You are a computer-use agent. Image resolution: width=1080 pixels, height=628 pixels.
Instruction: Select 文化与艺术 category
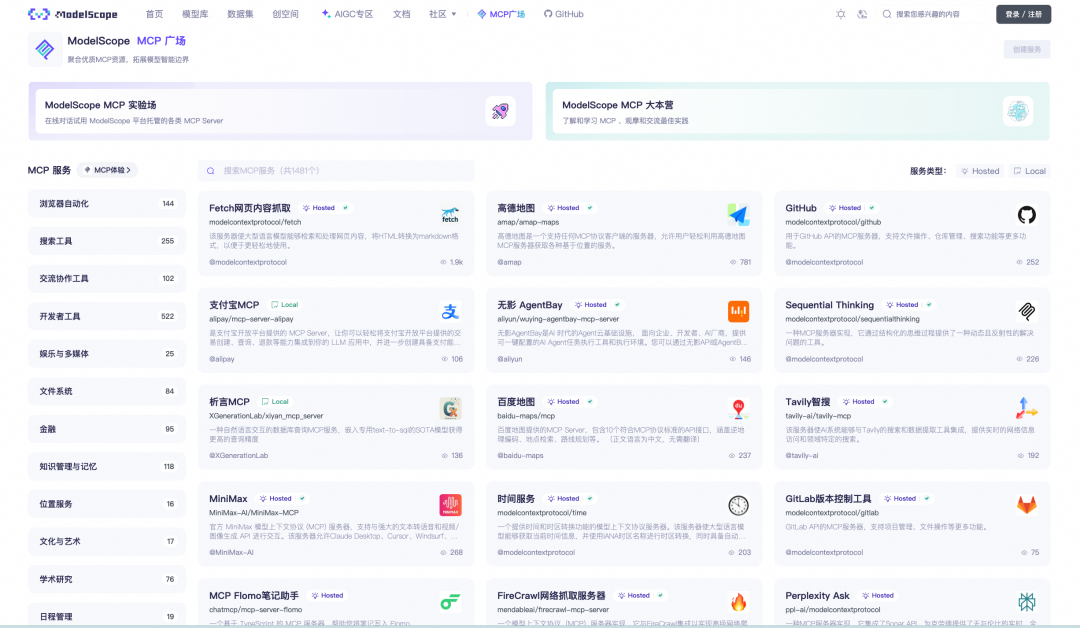[107, 541]
